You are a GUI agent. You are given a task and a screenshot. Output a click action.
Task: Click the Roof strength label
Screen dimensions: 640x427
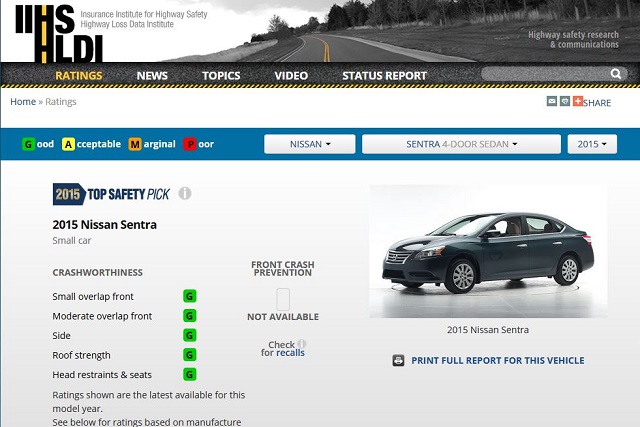81,355
